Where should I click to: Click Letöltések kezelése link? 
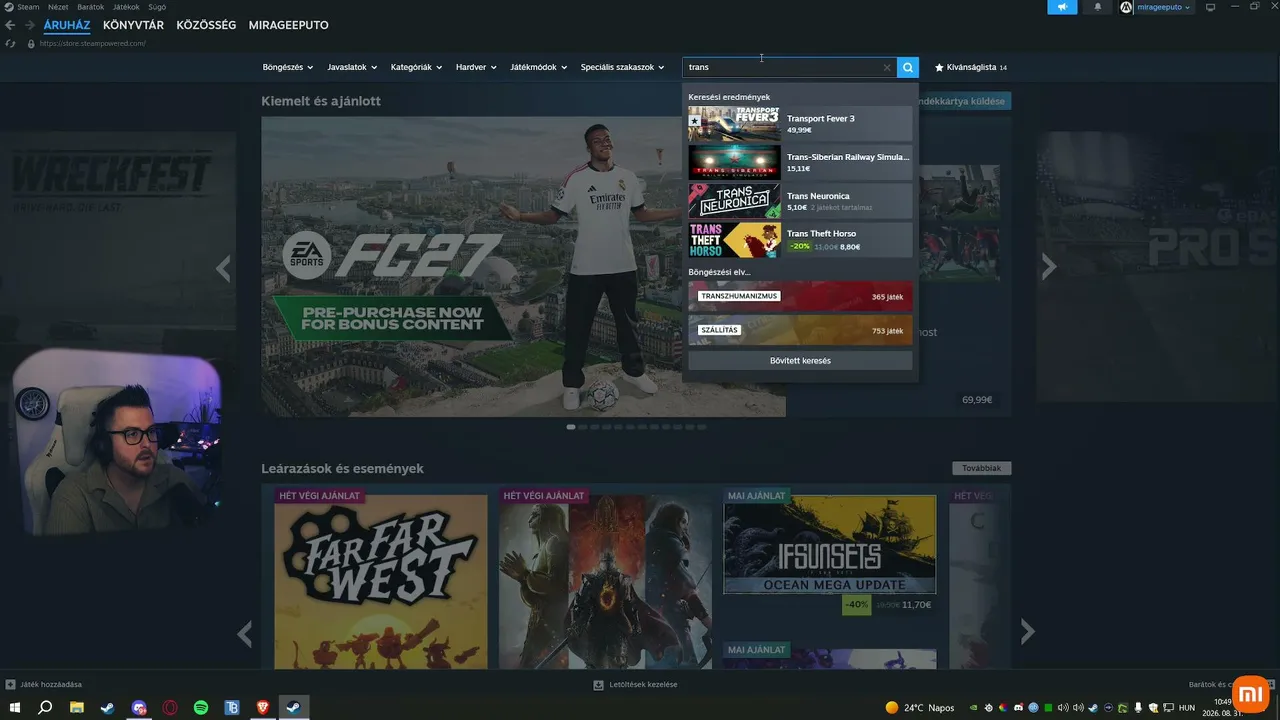[642, 685]
